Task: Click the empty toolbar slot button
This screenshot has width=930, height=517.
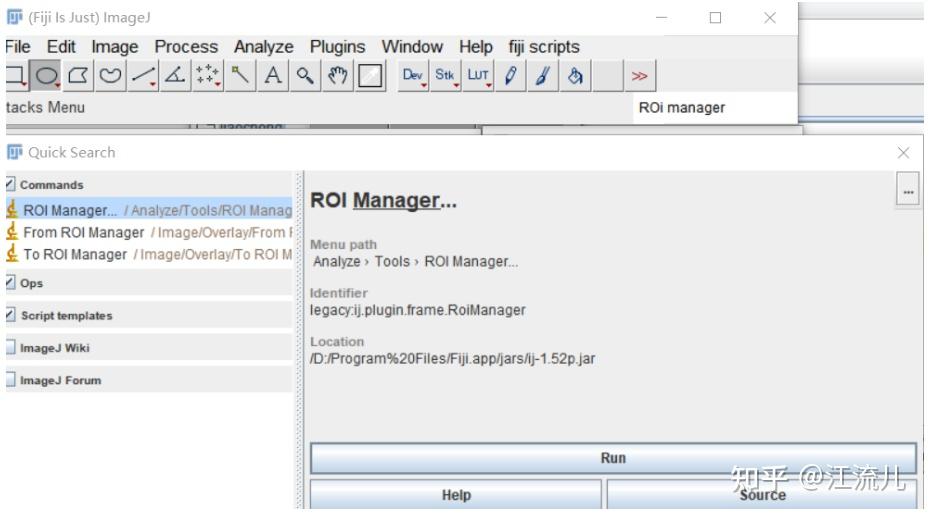Action: [608, 76]
